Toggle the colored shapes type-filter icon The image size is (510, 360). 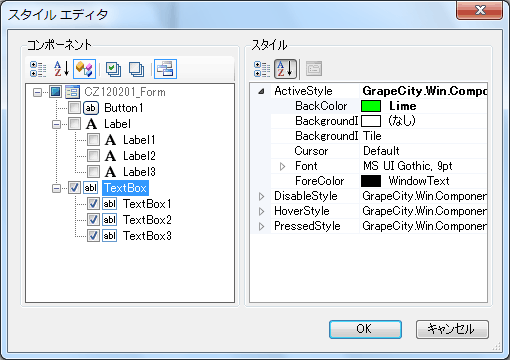point(84,69)
